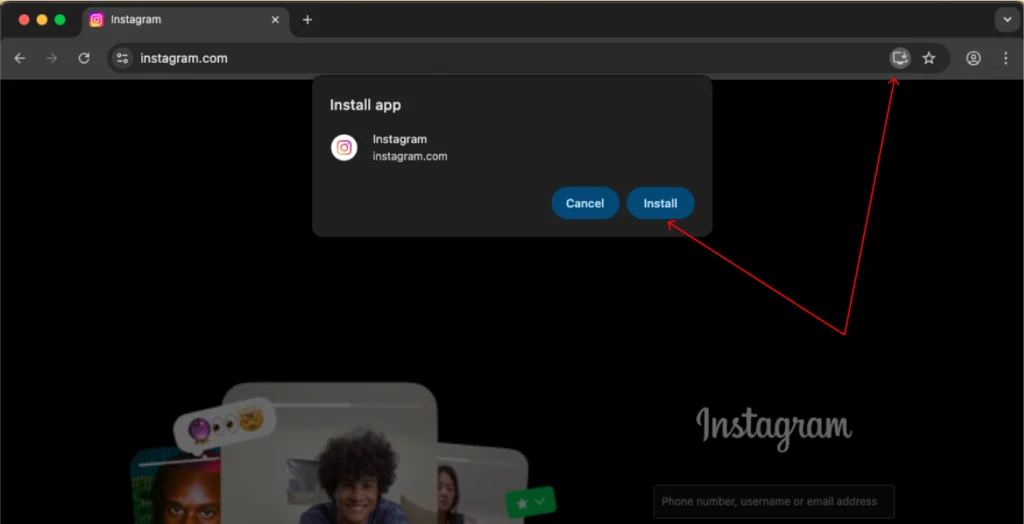Image resolution: width=1024 pixels, height=524 pixels.
Task: Click the Phone number, username or email field
Action: [774, 502]
